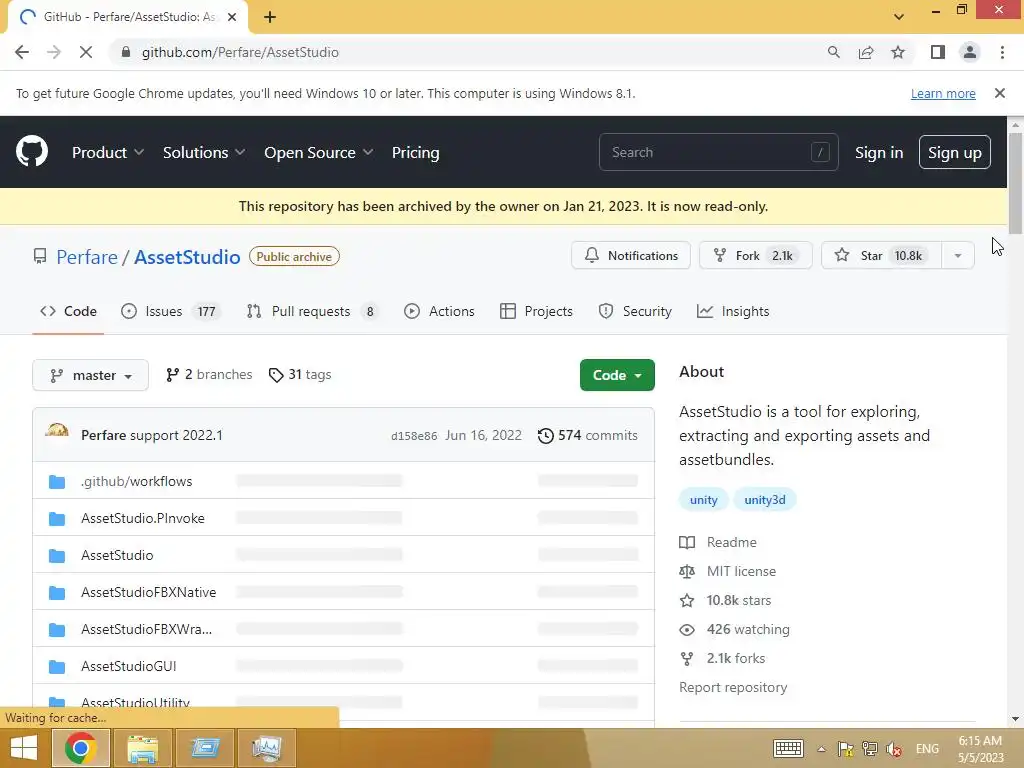Click the Action Center flag tray icon
The height and width of the screenshot is (768, 1024).
[x=845, y=748]
